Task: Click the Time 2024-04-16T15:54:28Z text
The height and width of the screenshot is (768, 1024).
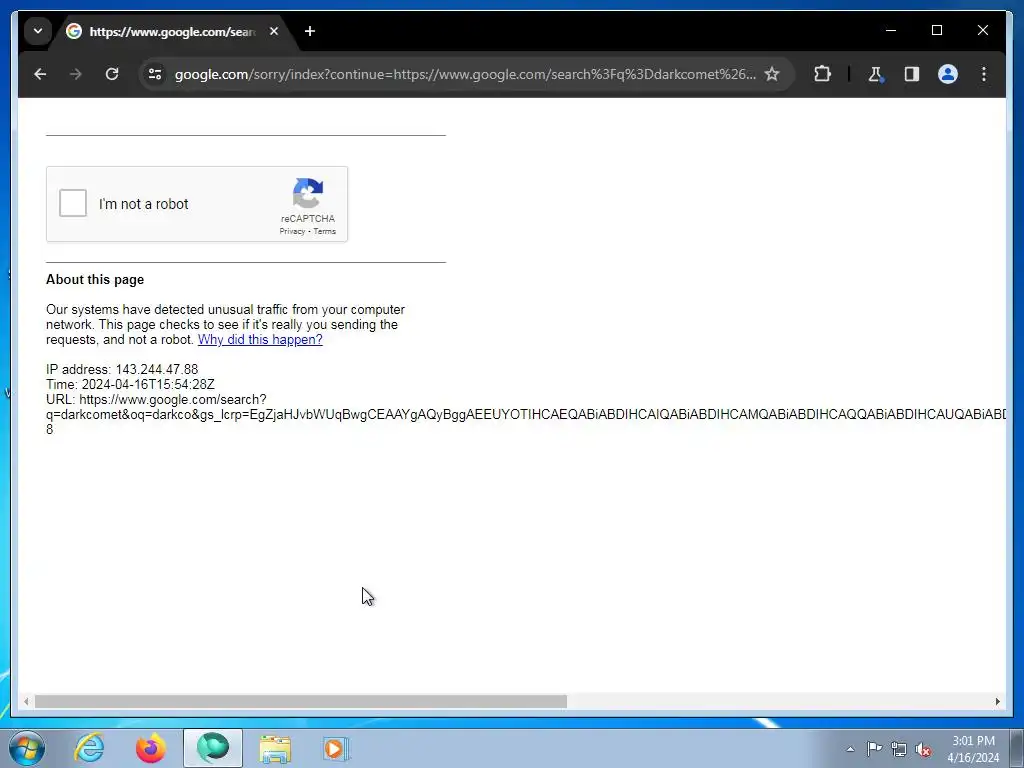Action: pos(130,385)
